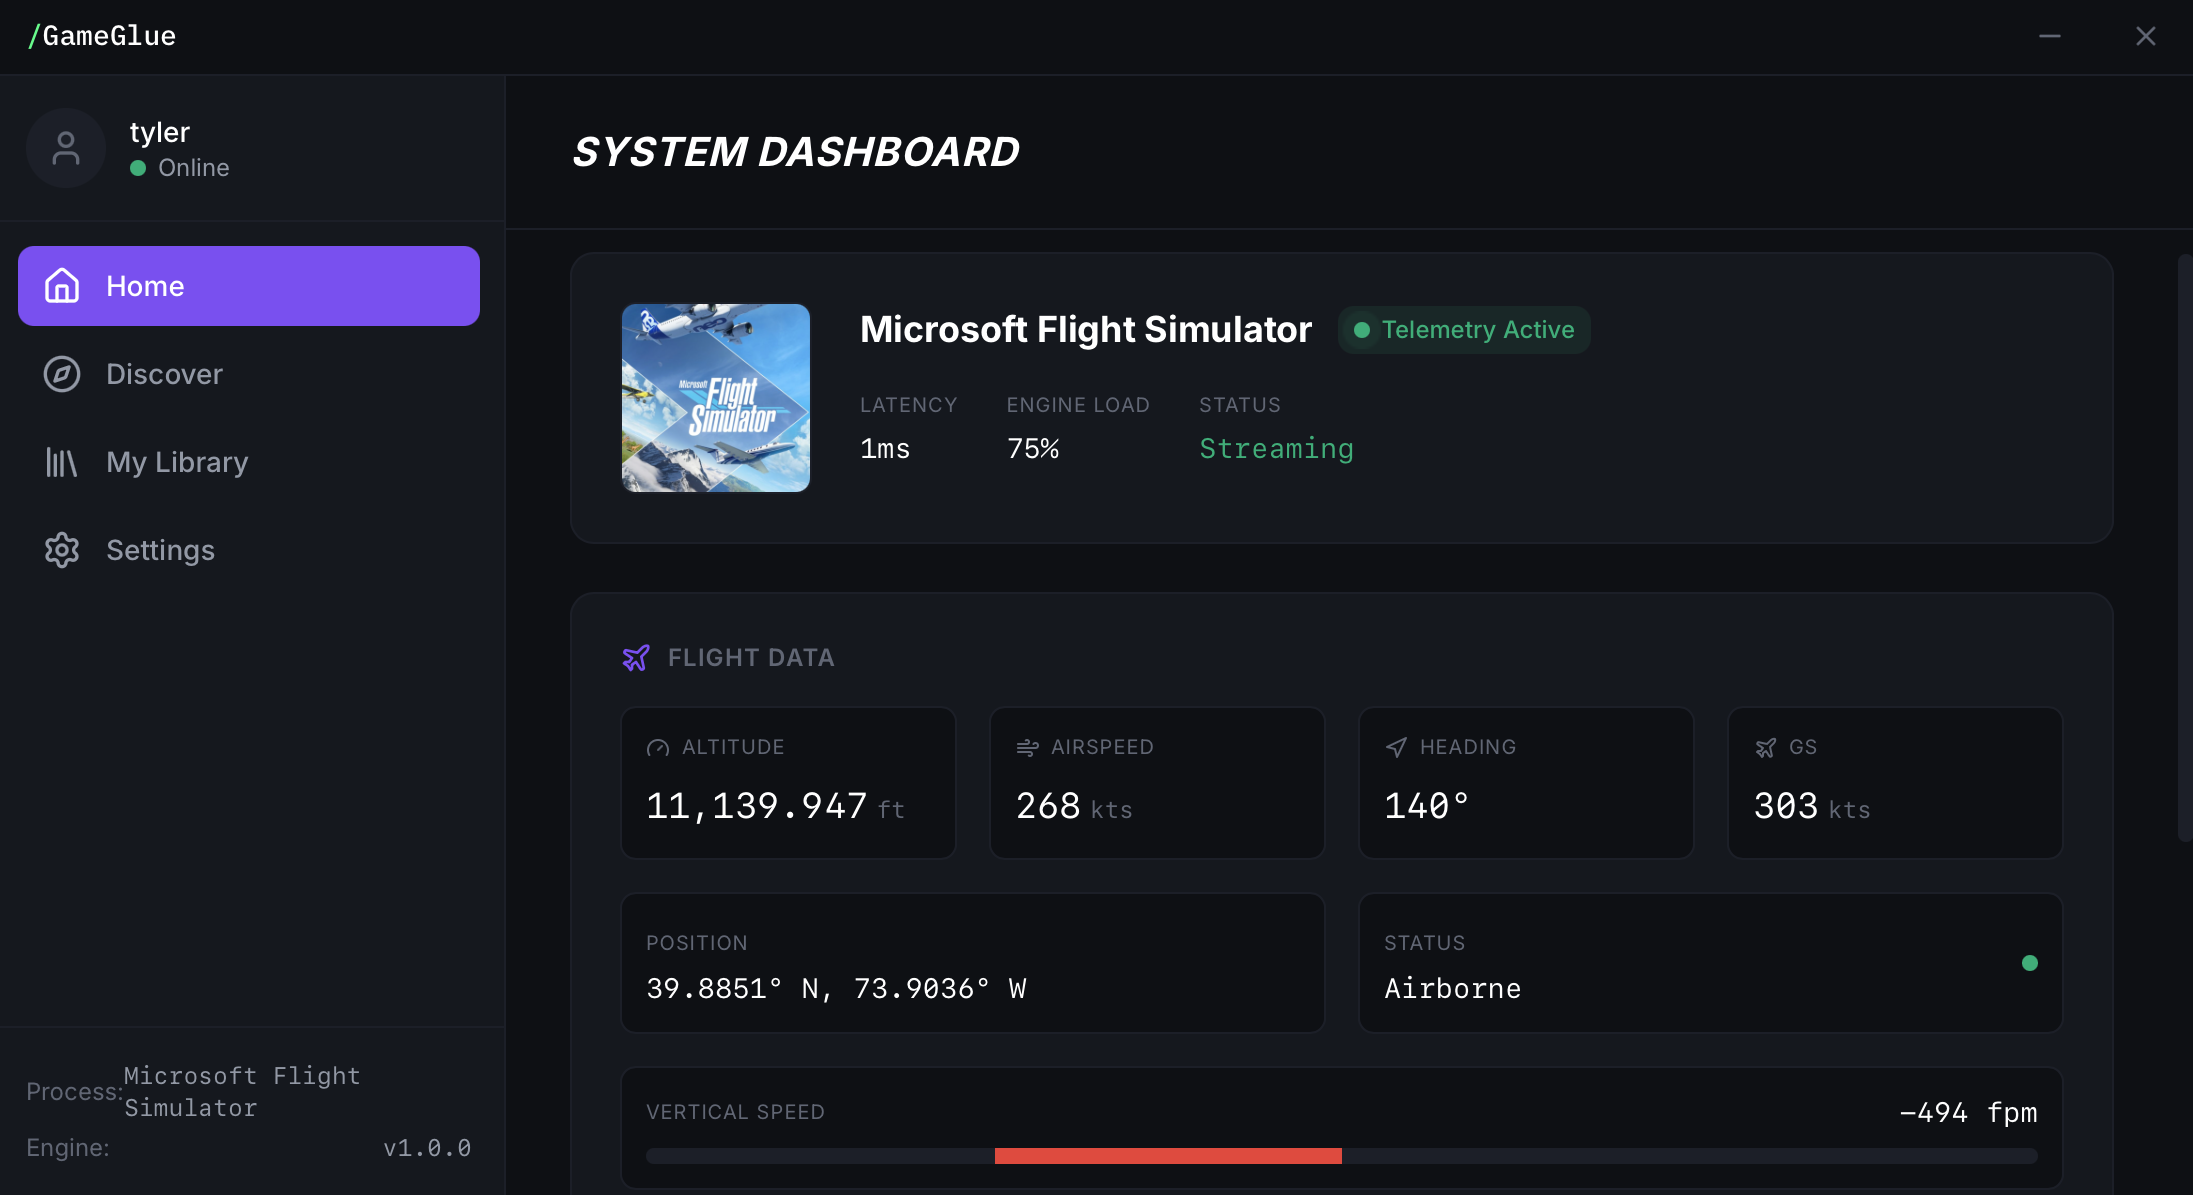The width and height of the screenshot is (2193, 1195).
Task: Toggle the Telemetry Active status badge
Action: [1463, 329]
